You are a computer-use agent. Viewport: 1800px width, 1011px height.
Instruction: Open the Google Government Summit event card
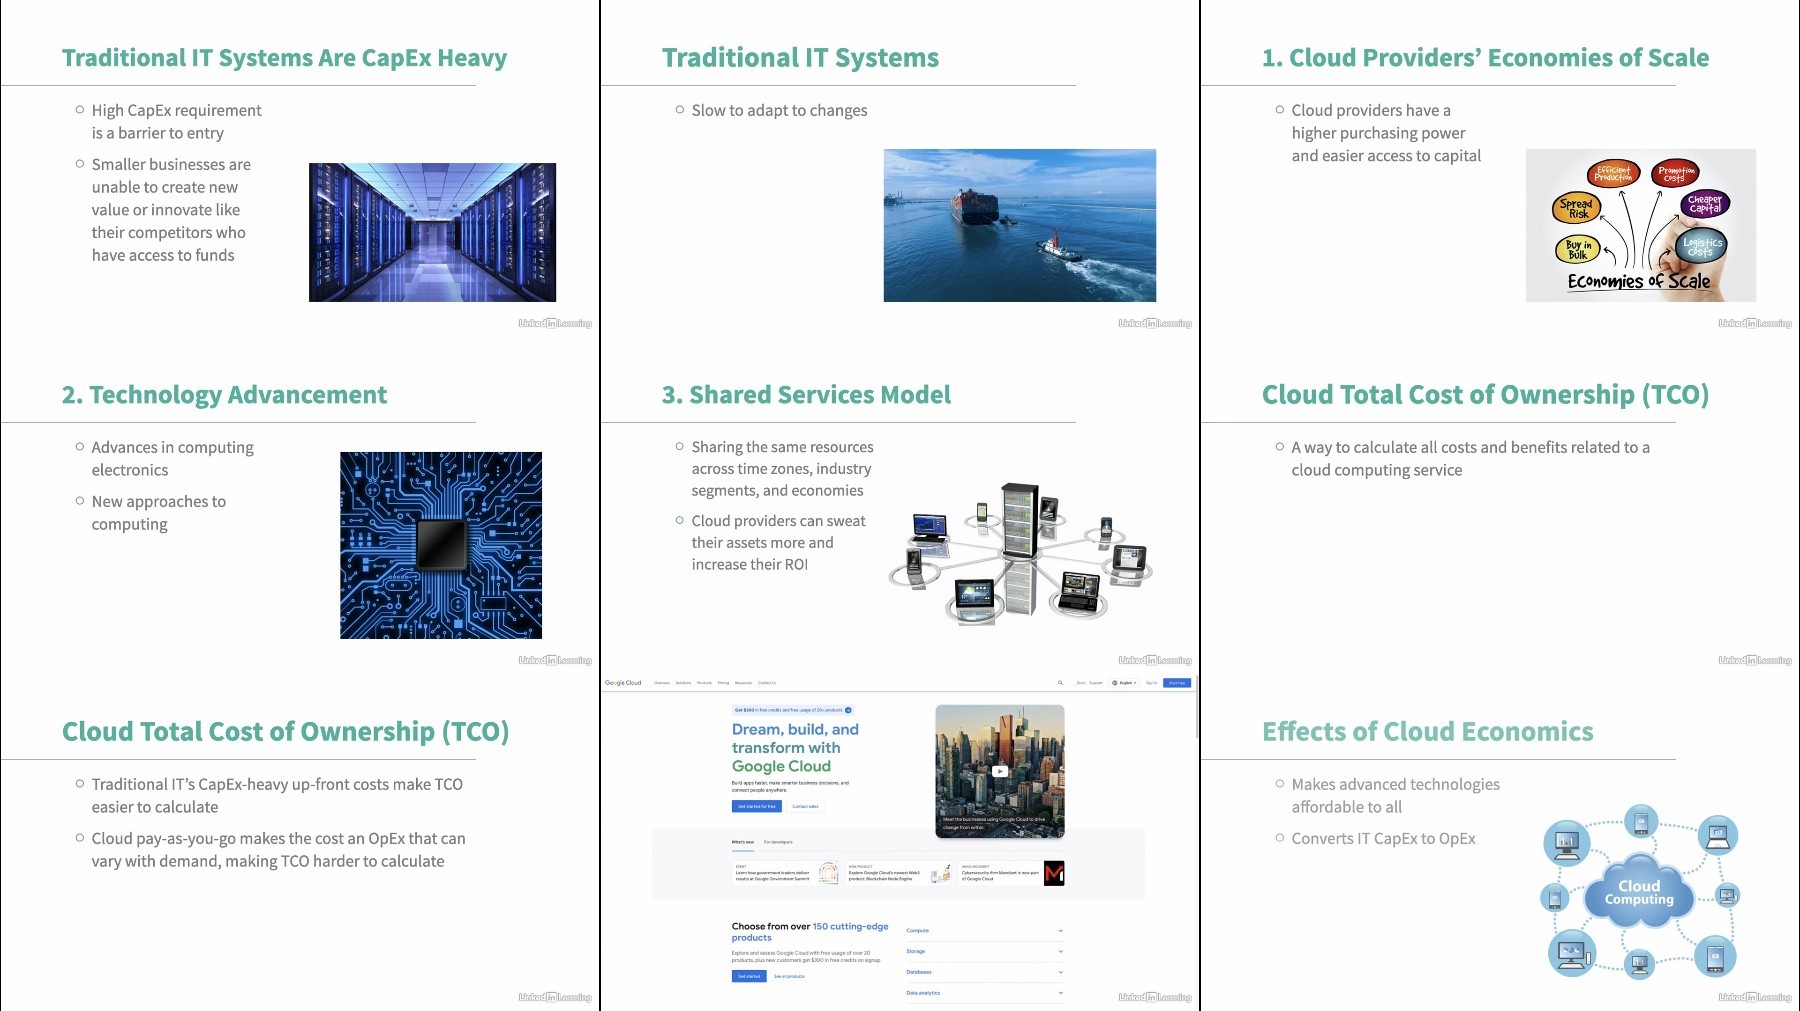786,873
